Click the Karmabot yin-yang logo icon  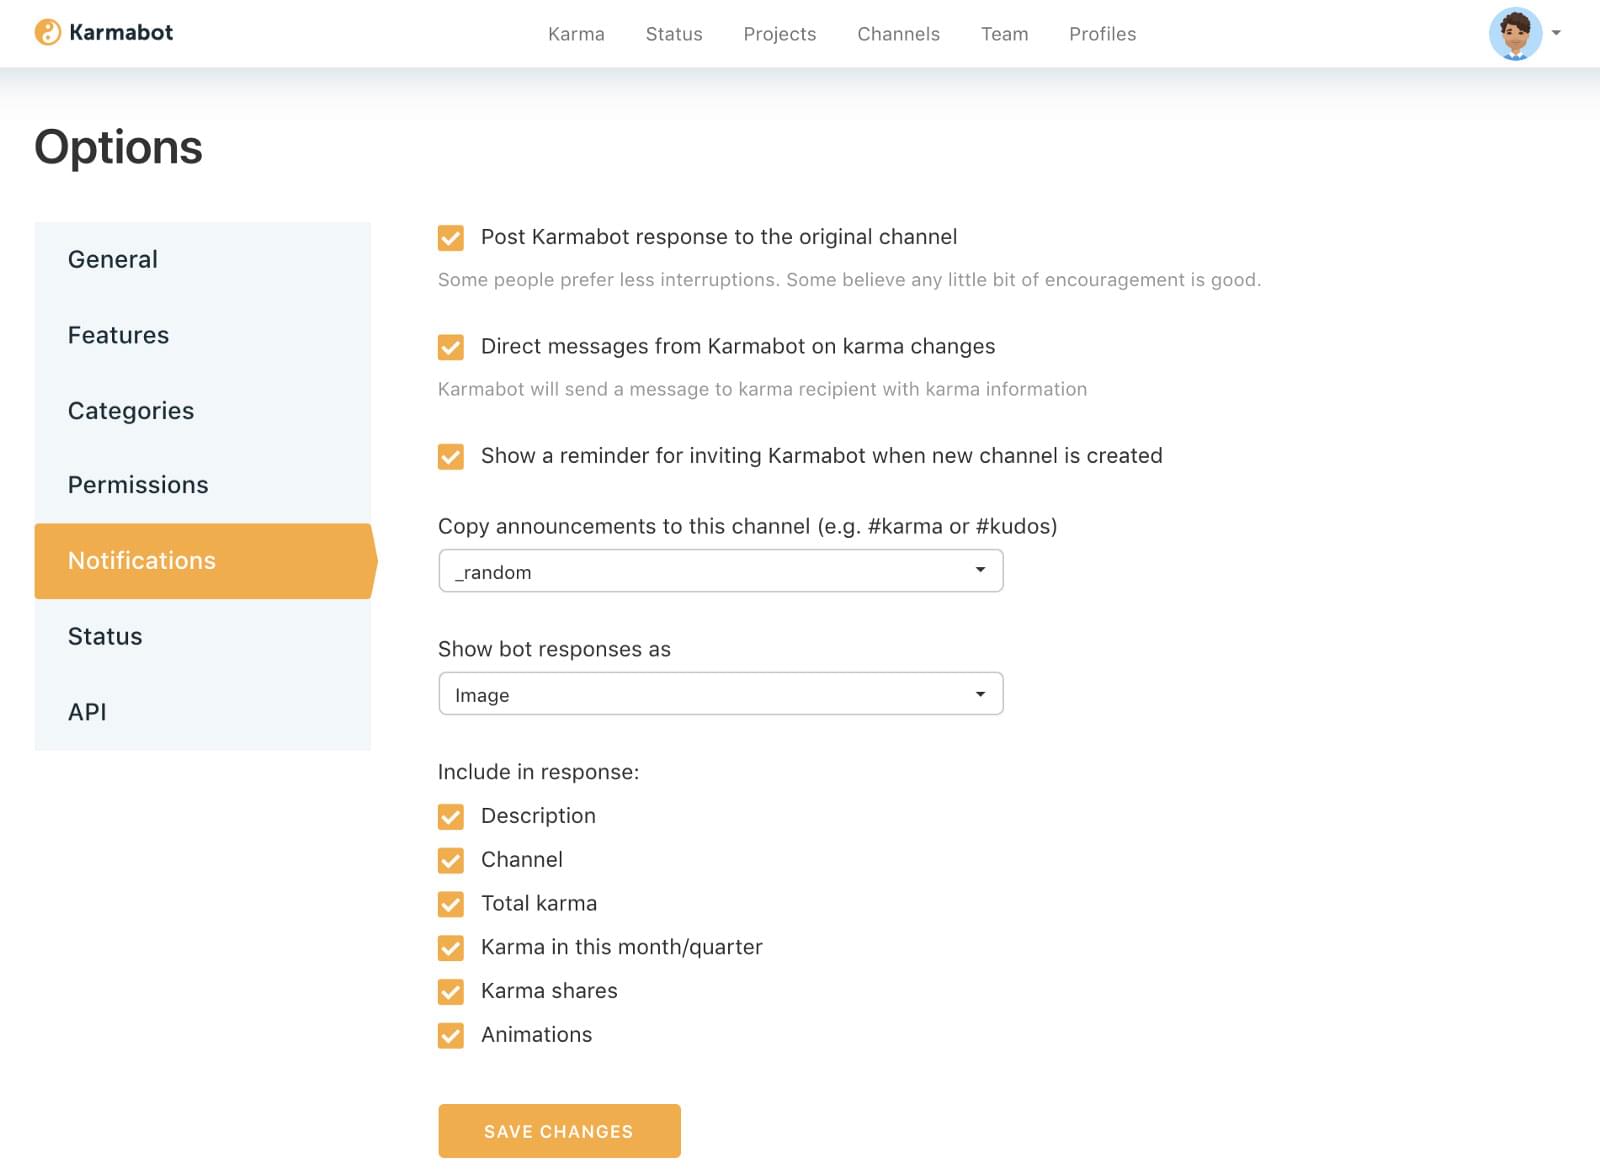coord(47,32)
